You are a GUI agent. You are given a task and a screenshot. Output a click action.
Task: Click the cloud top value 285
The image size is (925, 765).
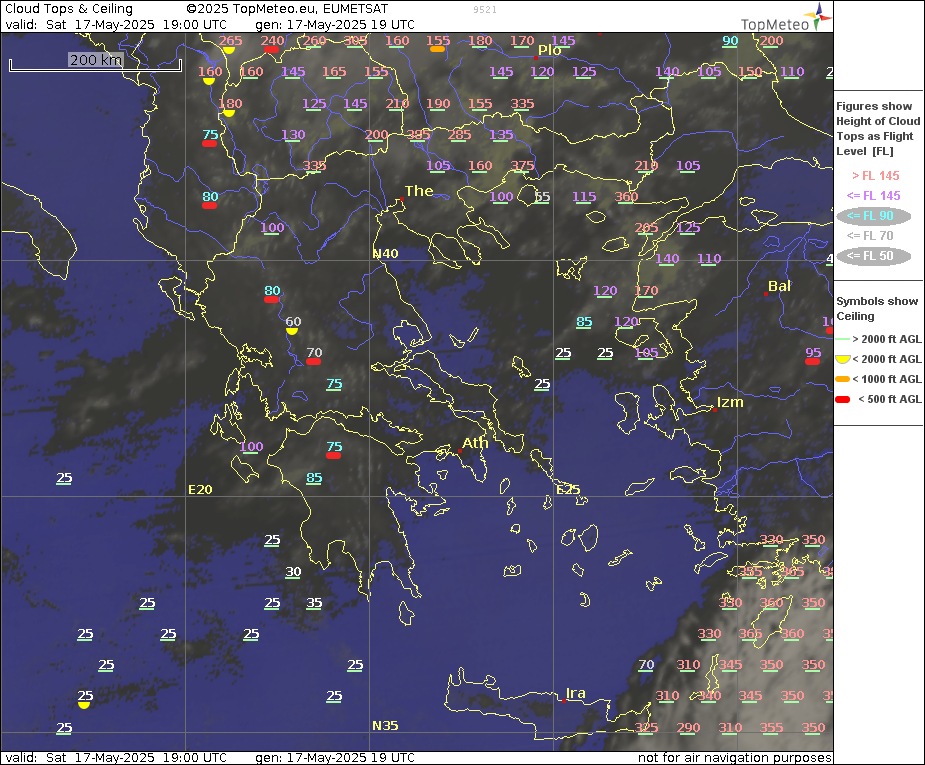click(459, 134)
